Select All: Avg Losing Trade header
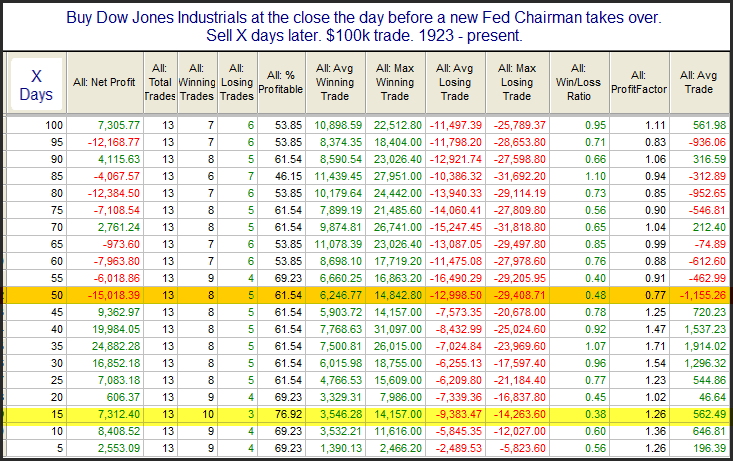 [x=455, y=82]
